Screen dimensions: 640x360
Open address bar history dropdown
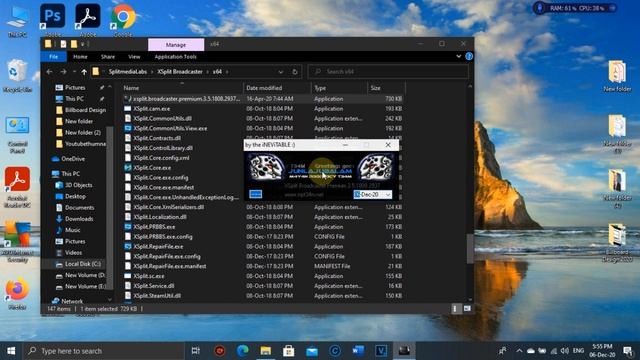click(x=281, y=72)
